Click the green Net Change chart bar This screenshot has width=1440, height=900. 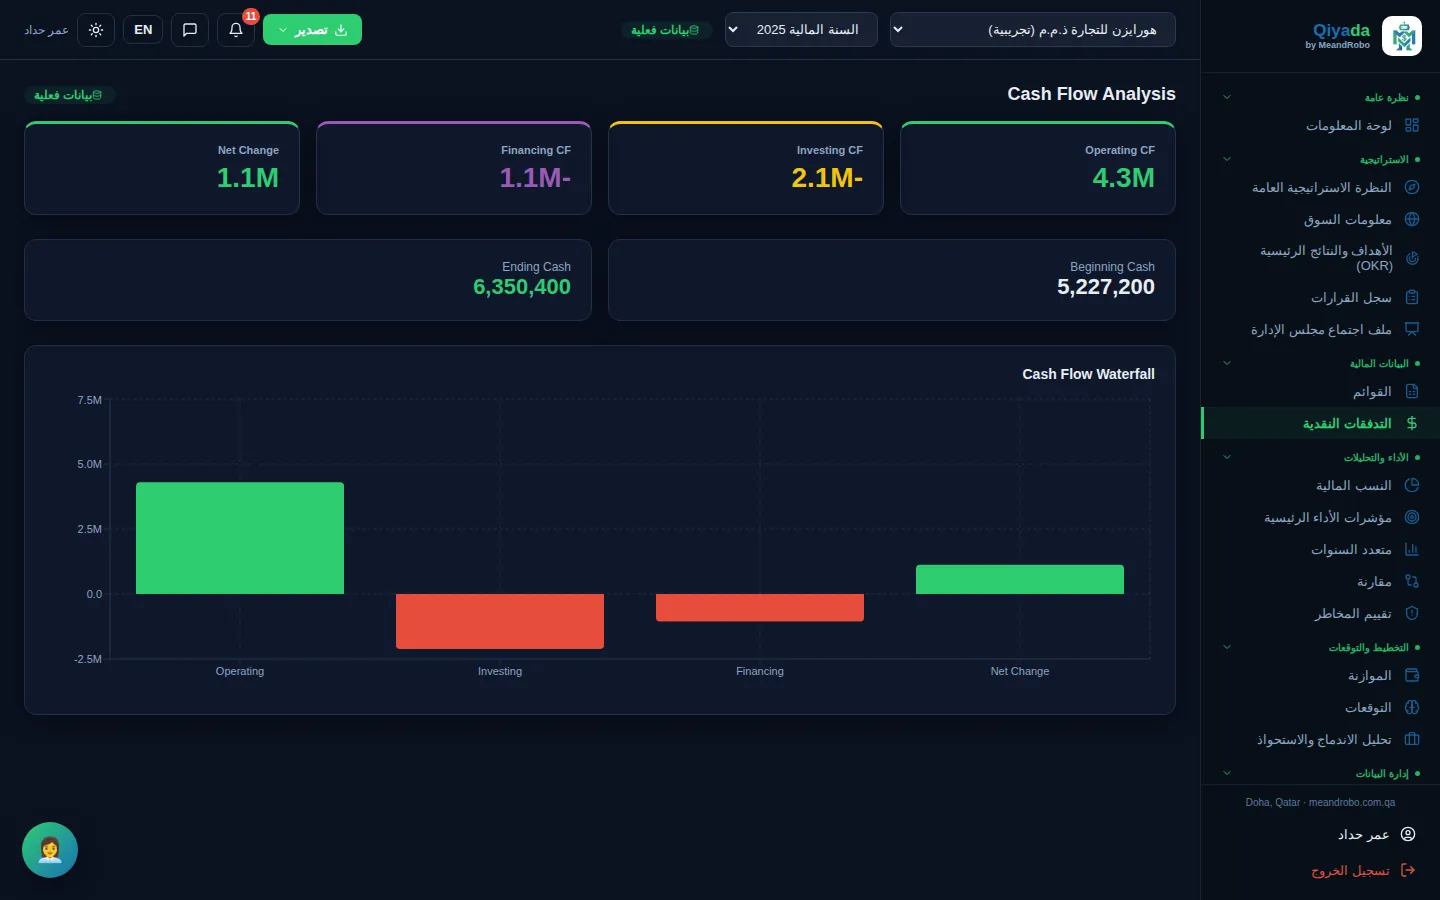[x=1020, y=580]
